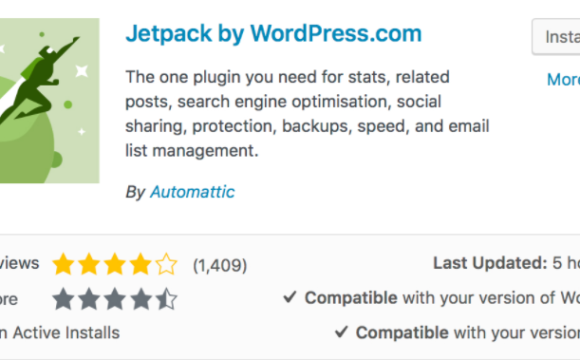
Task: Open the Jetpack by WordPress.com title link
Action: [273, 34]
